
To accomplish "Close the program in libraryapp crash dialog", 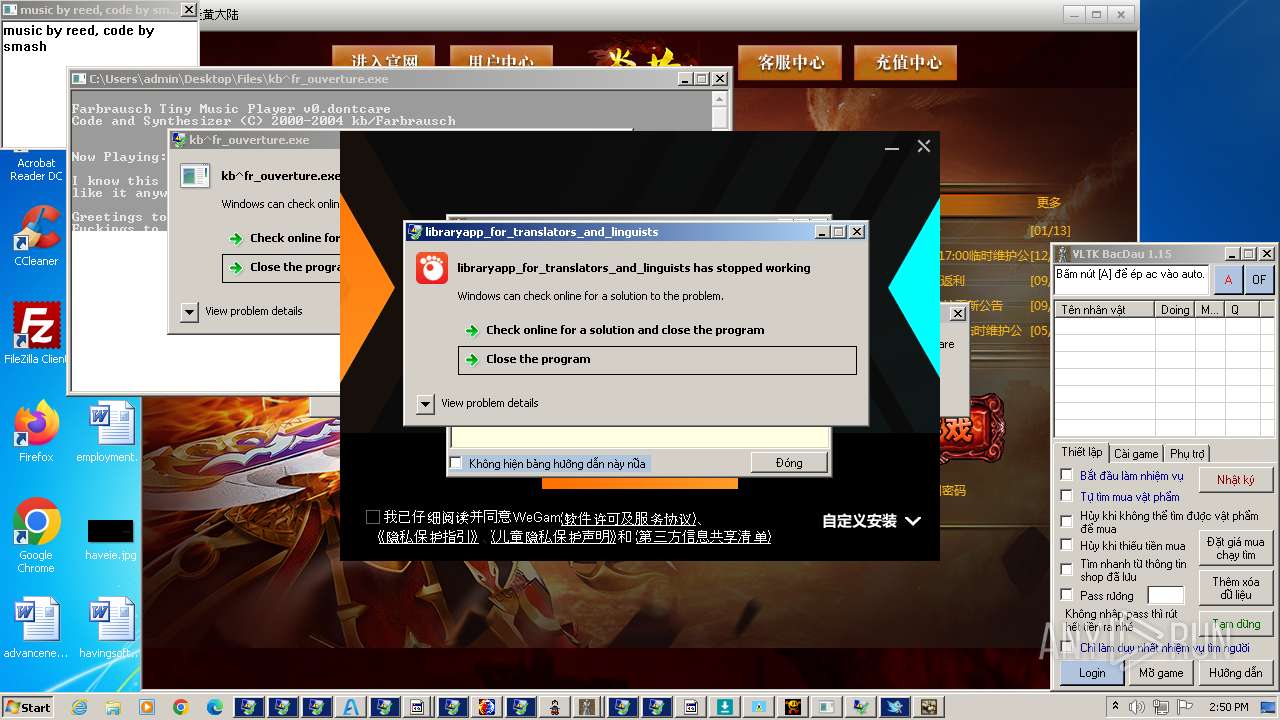I will click(657, 359).
